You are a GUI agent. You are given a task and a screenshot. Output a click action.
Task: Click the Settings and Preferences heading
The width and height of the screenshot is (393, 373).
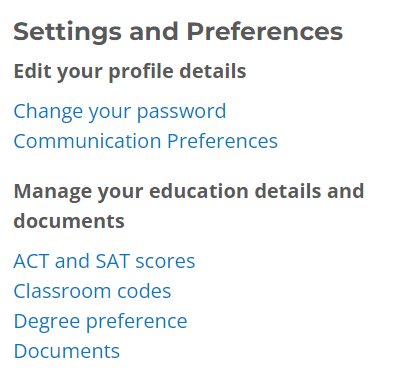pyautogui.click(x=178, y=33)
